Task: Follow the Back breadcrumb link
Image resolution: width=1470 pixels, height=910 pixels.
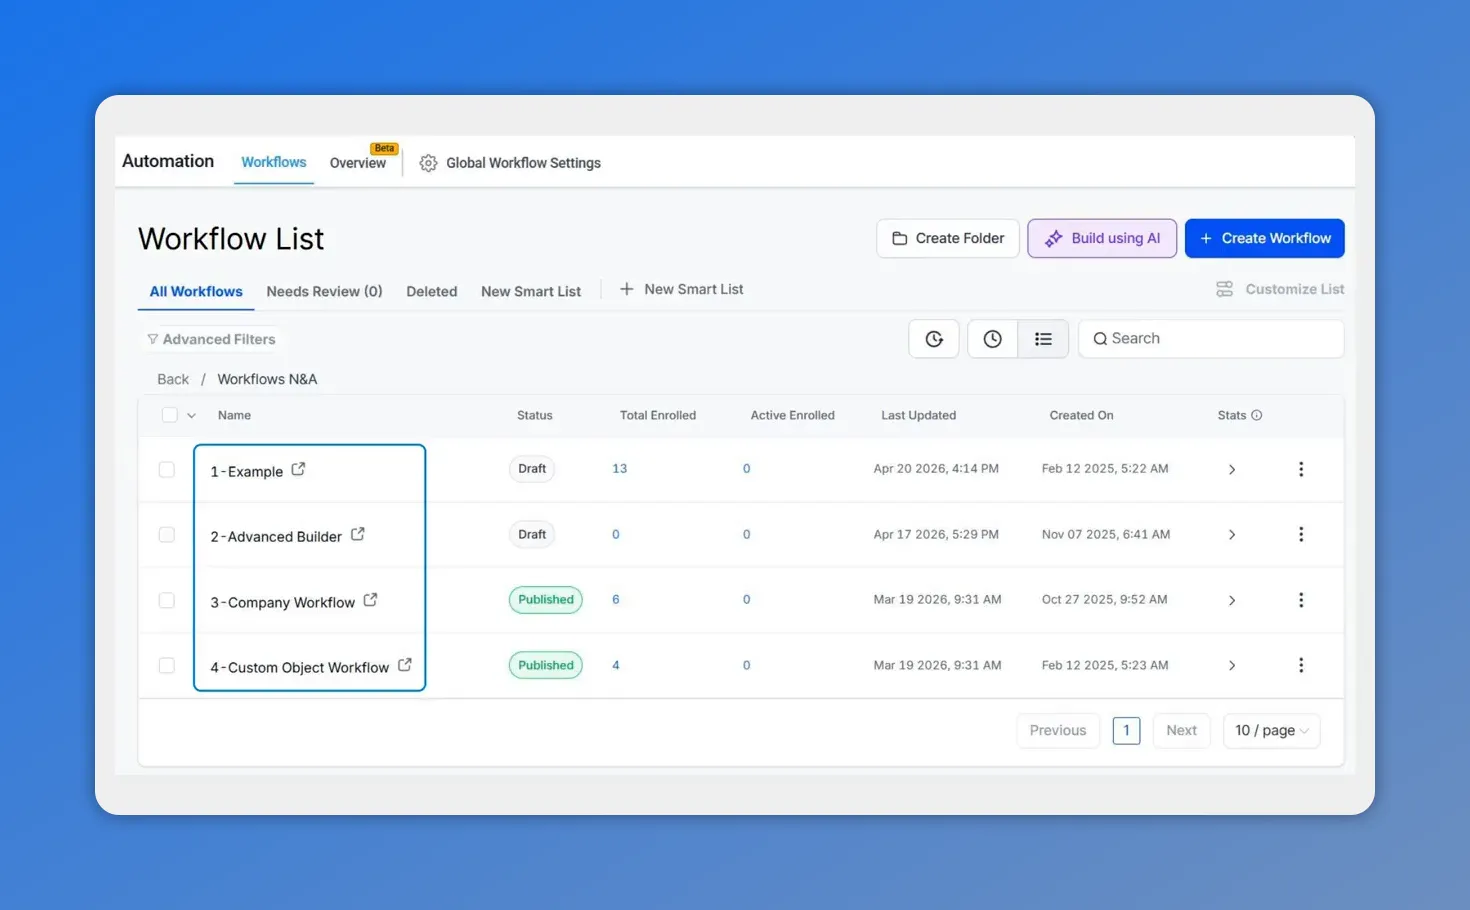Action: (172, 378)
